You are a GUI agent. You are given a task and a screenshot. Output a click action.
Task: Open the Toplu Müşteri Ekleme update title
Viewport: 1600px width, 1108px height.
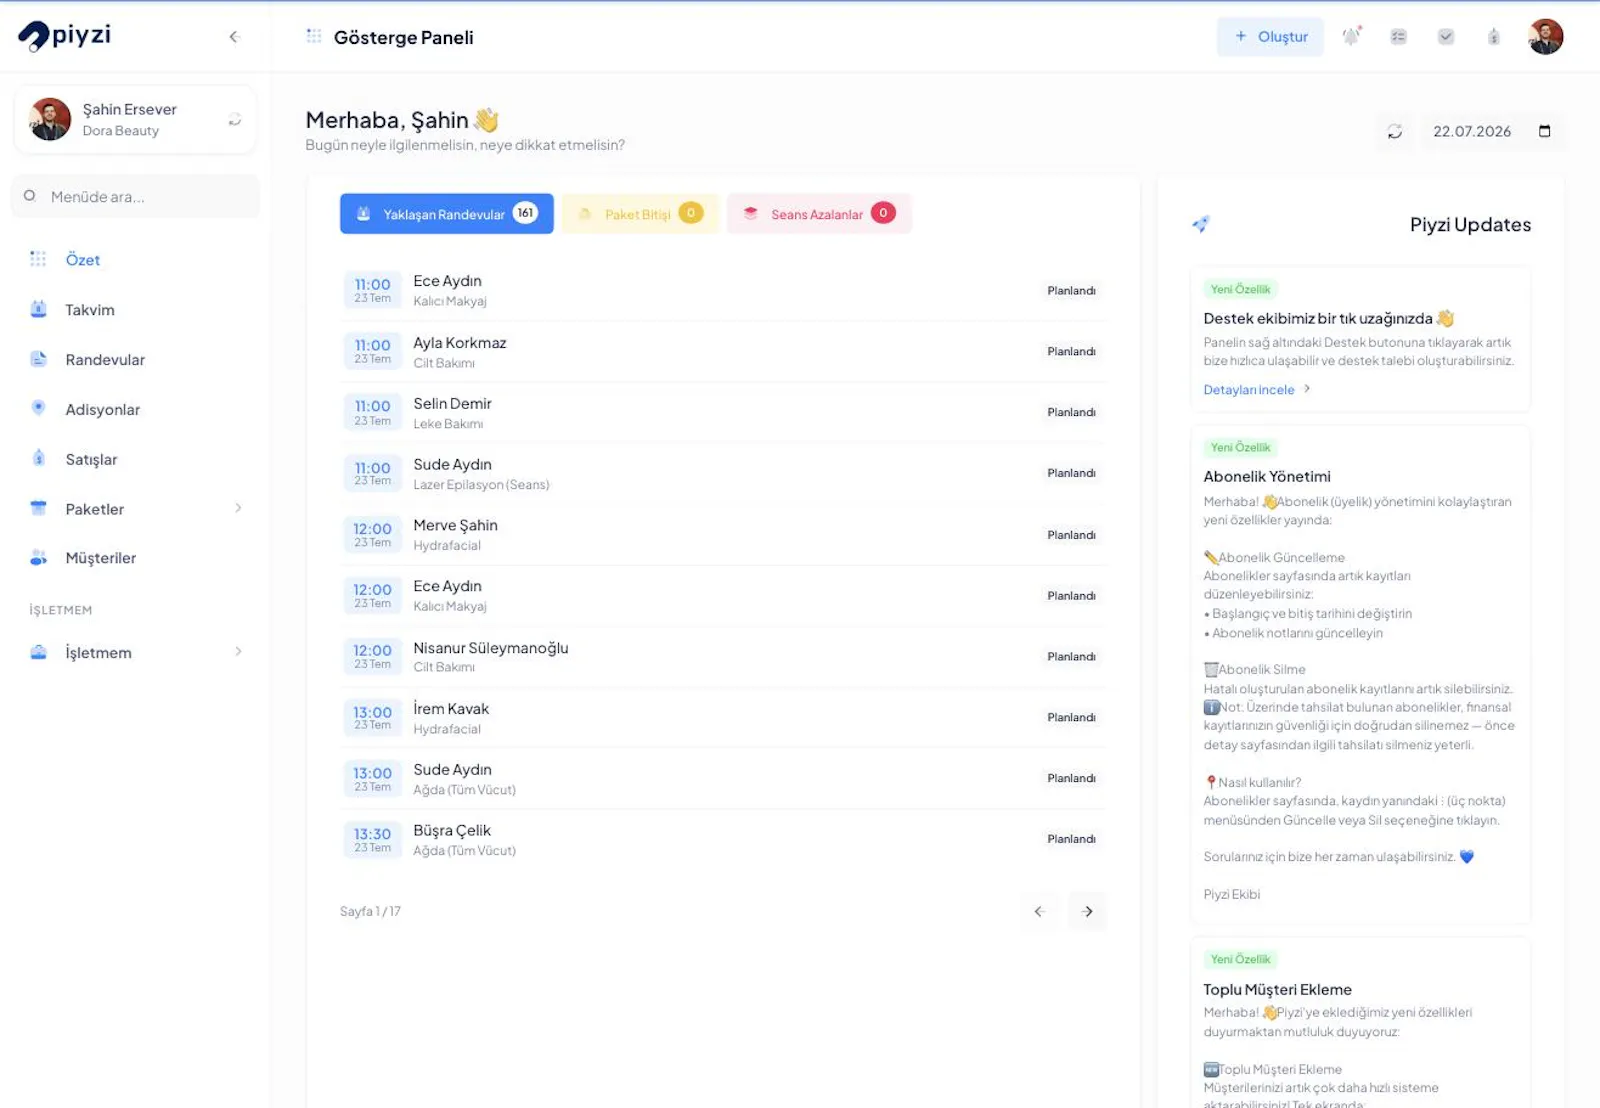coord(1277,990)
